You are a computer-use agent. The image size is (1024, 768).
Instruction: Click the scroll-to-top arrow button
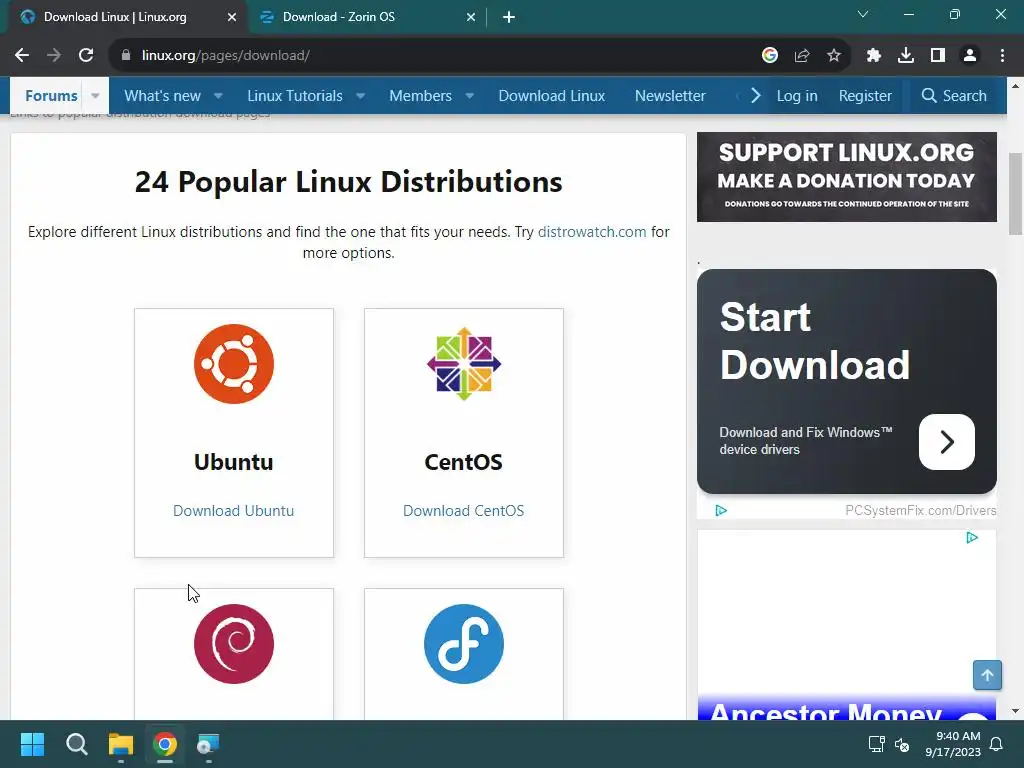987,675
